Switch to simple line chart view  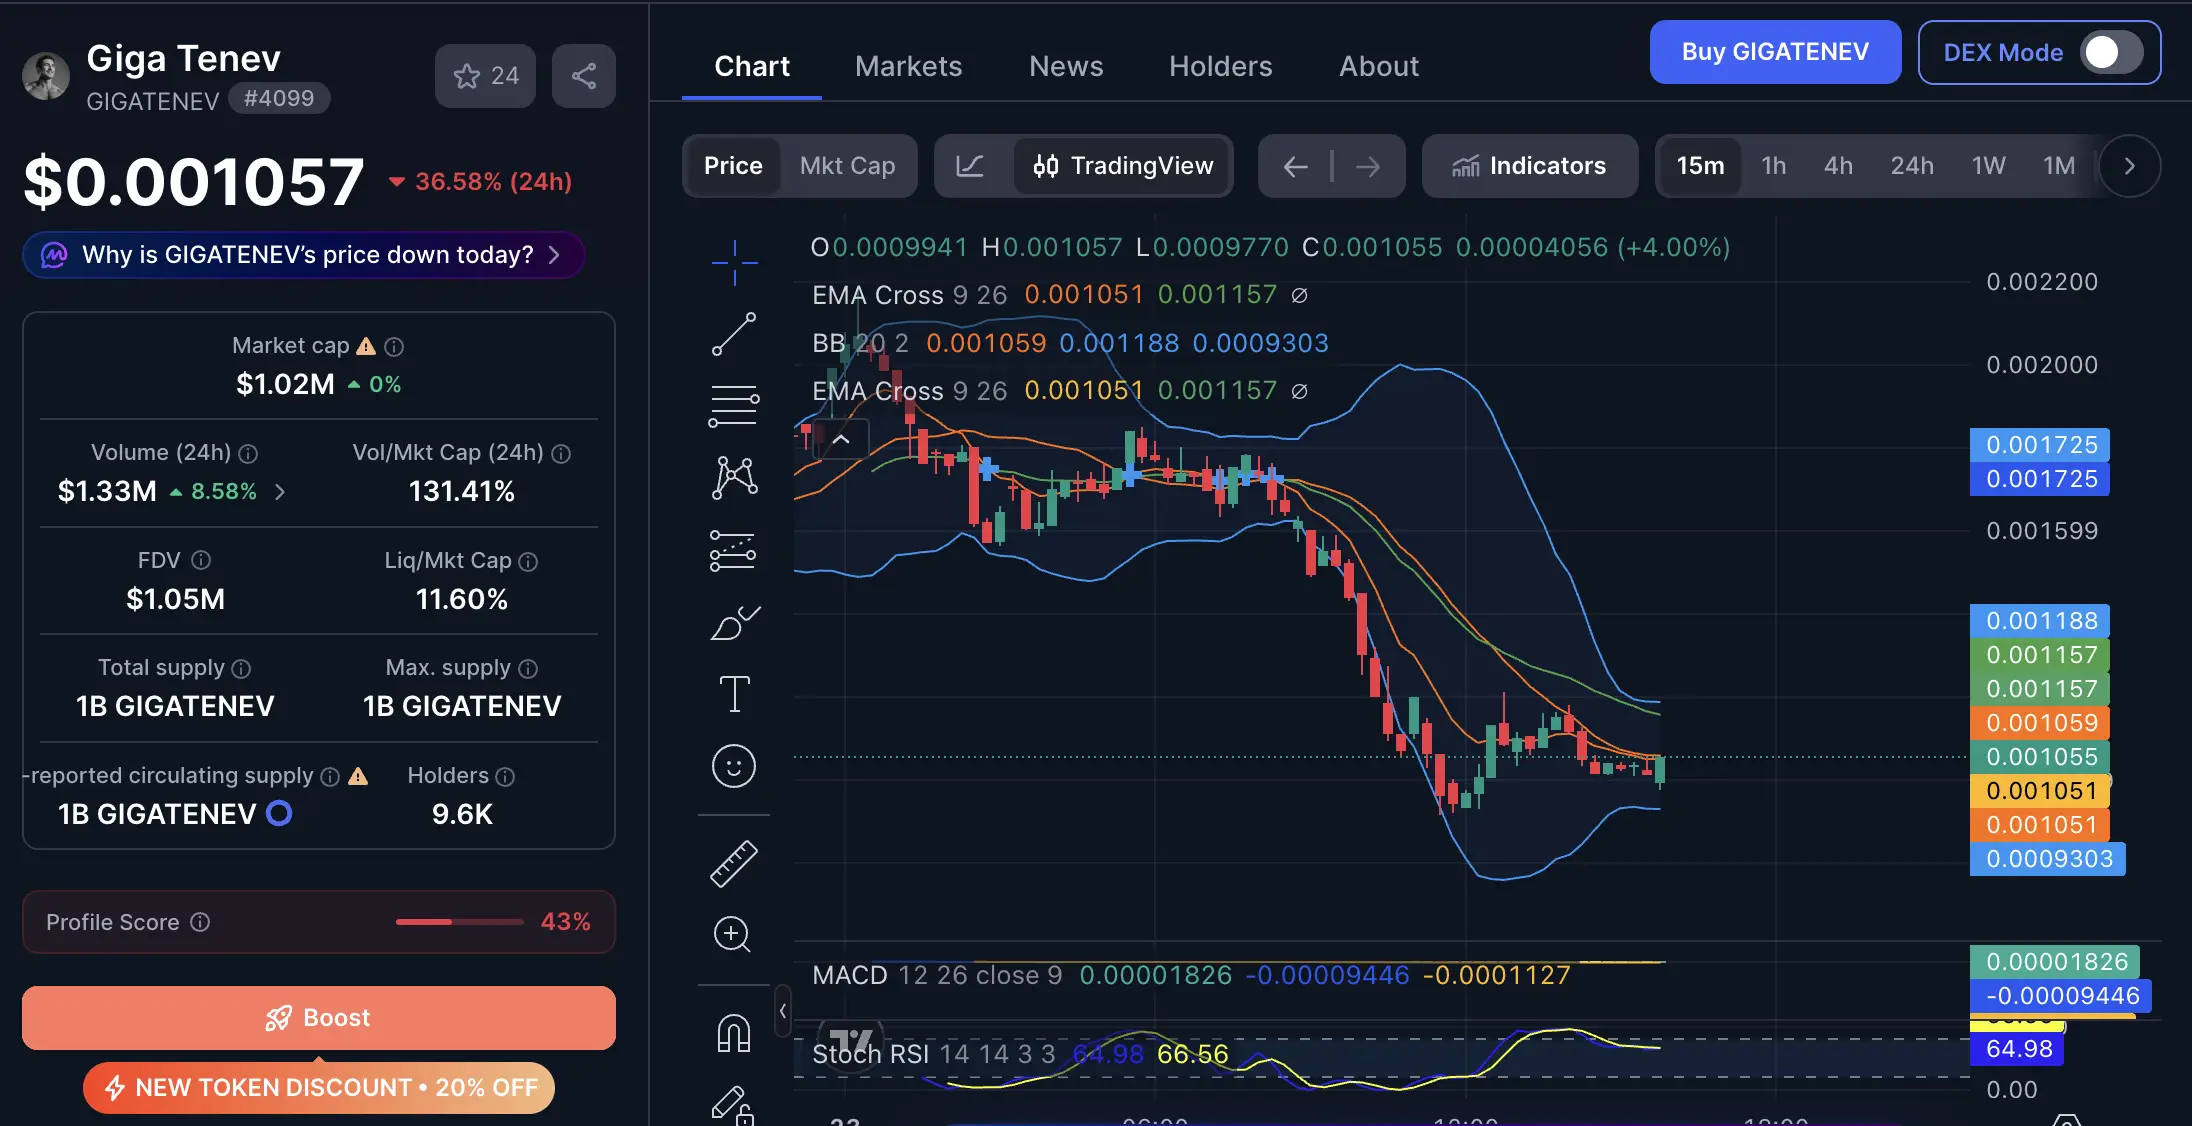click(x=970, y=166)
